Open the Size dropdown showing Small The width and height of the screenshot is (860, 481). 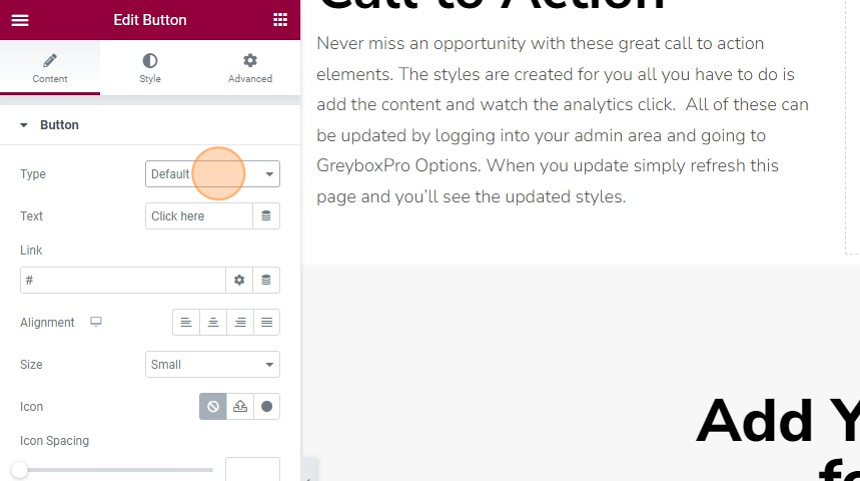(x=212, y=365)
